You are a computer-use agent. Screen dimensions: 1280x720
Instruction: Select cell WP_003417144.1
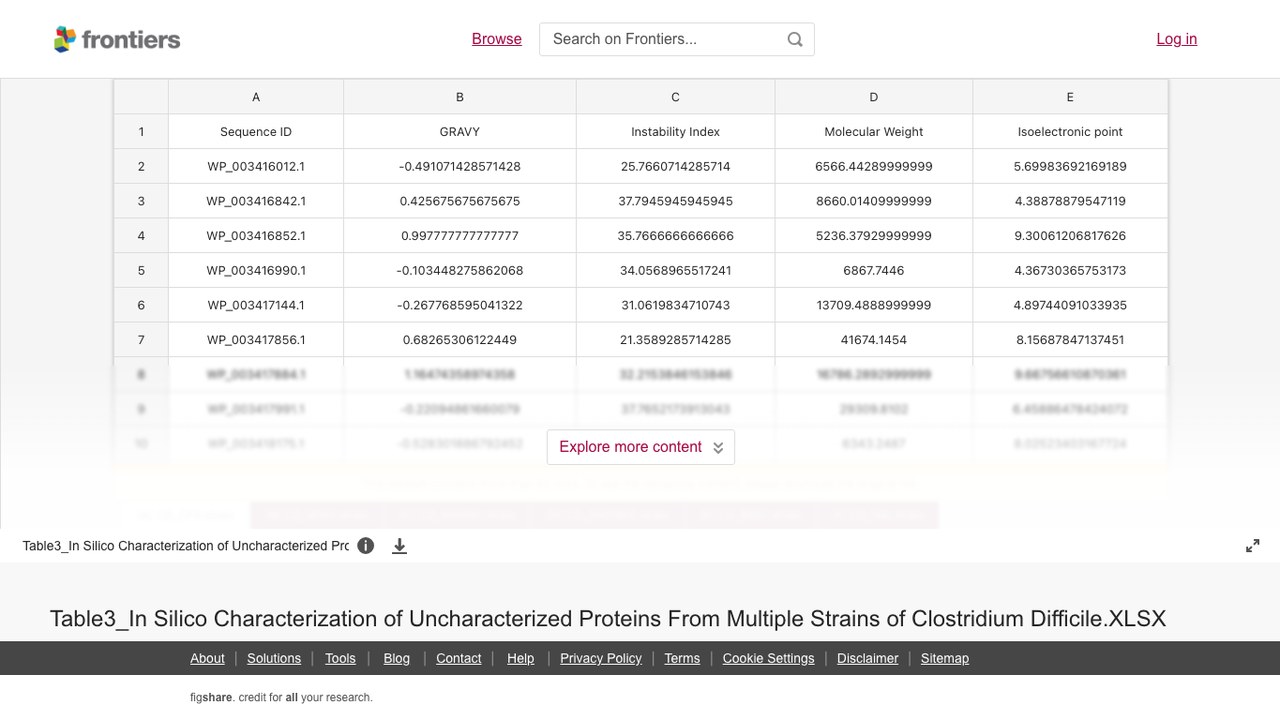pos(256,305)
